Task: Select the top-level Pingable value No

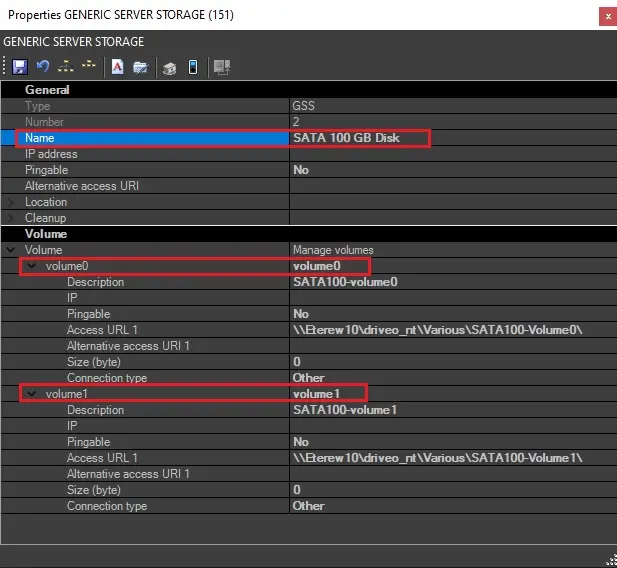Action: point(301,170)
